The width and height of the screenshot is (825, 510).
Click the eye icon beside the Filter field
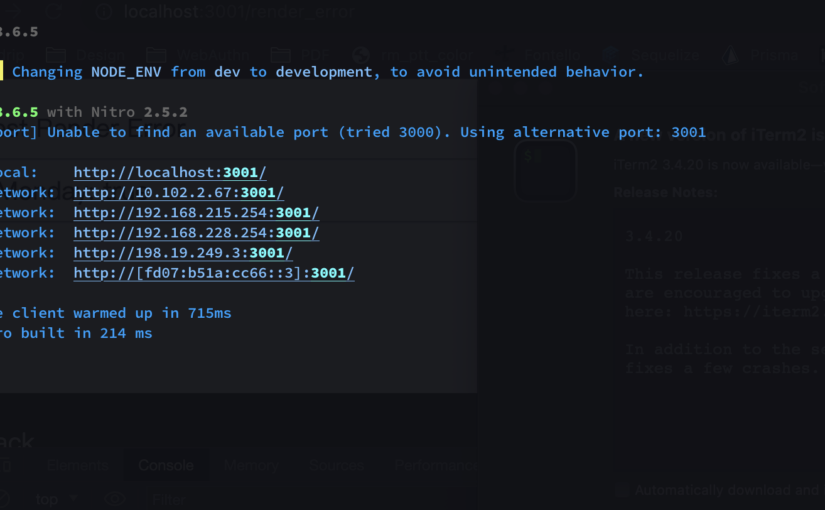coord(114,498)
